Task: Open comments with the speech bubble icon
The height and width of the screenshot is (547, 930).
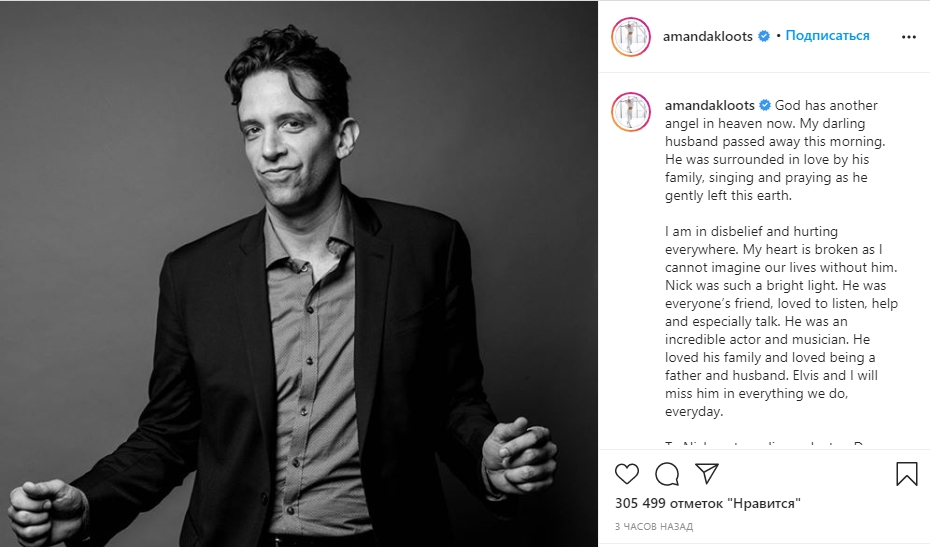Action: tap(667, 473)
